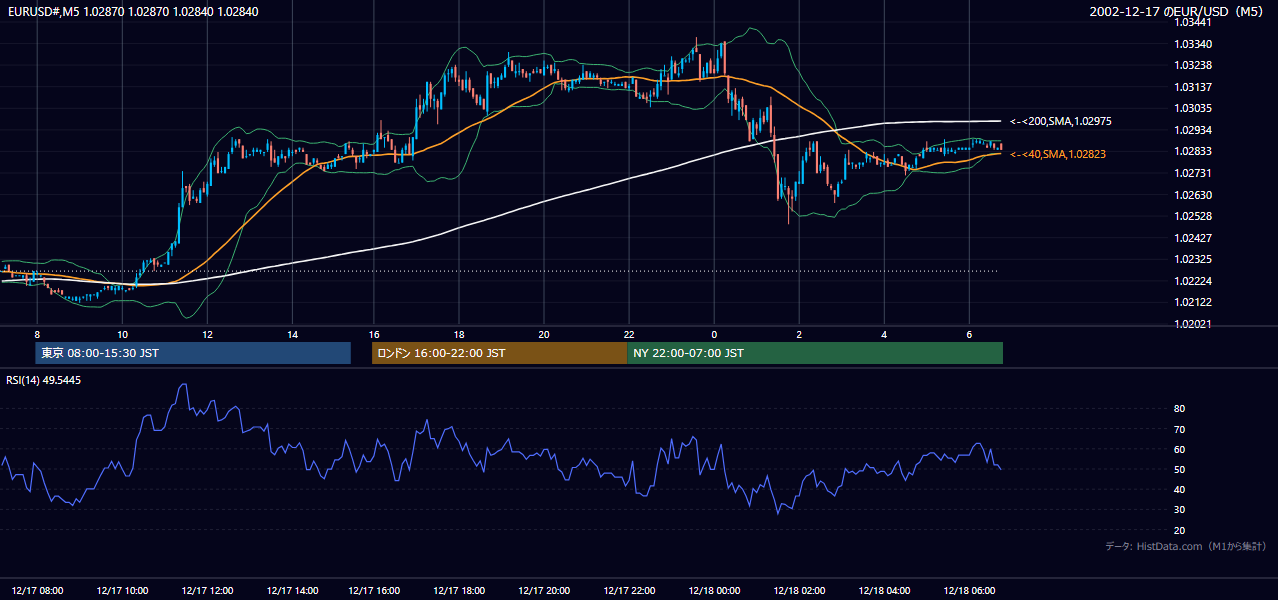Click hour label 4 under price chart
The image size is (1278, 600).
[884, 334]
